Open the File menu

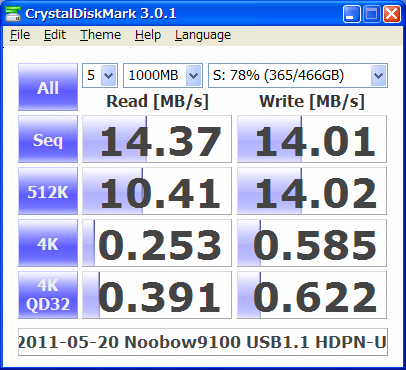point(20,35)
